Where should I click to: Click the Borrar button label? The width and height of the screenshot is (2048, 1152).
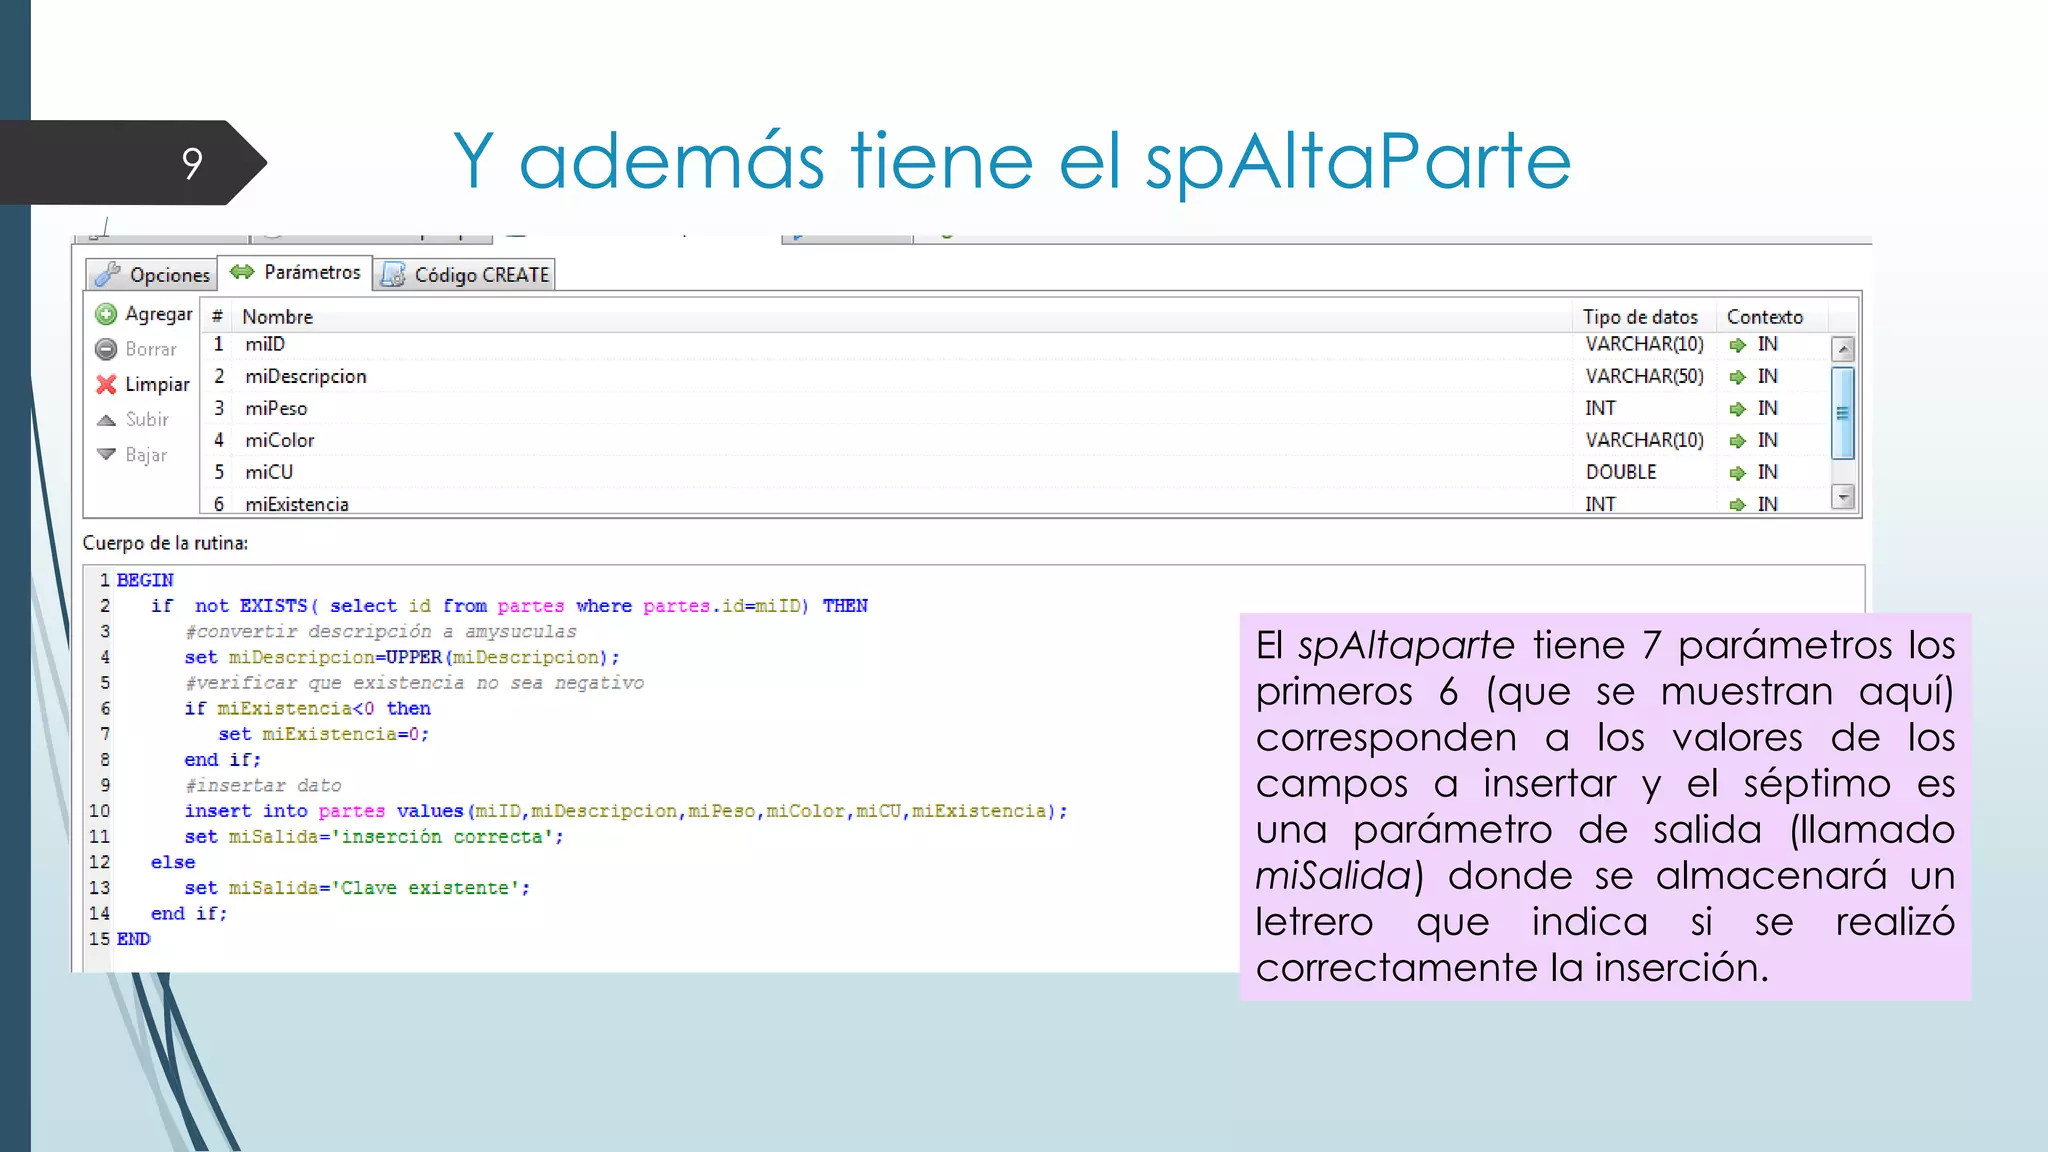151,349
